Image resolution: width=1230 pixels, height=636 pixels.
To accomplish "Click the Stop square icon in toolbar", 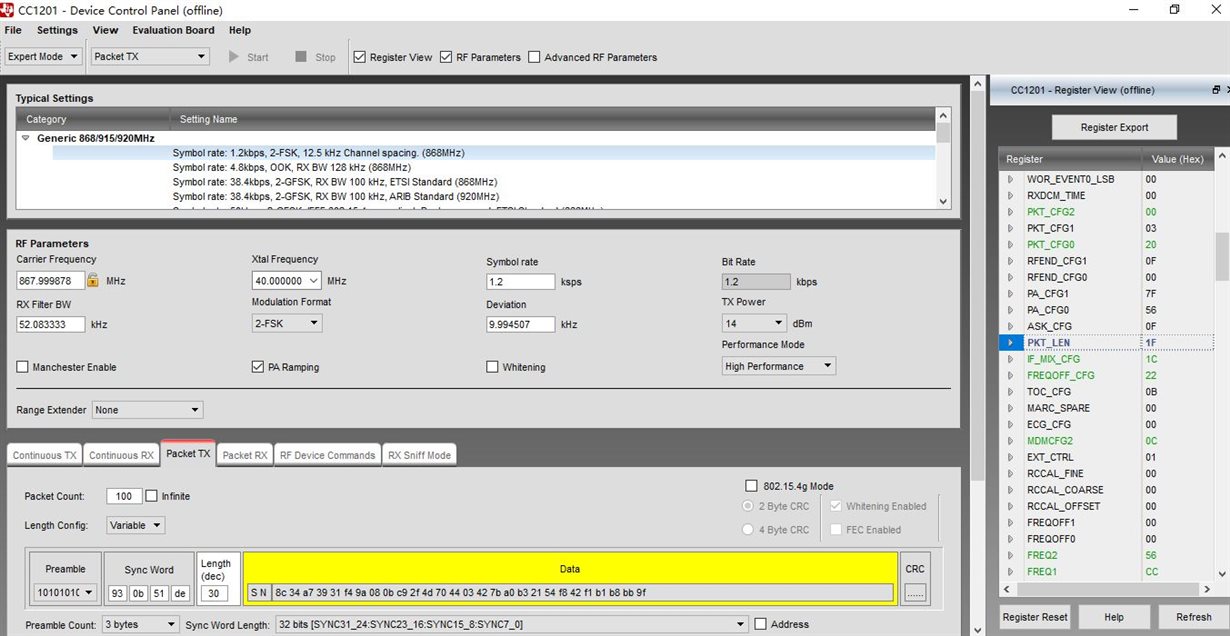I will tap(301, 57).
